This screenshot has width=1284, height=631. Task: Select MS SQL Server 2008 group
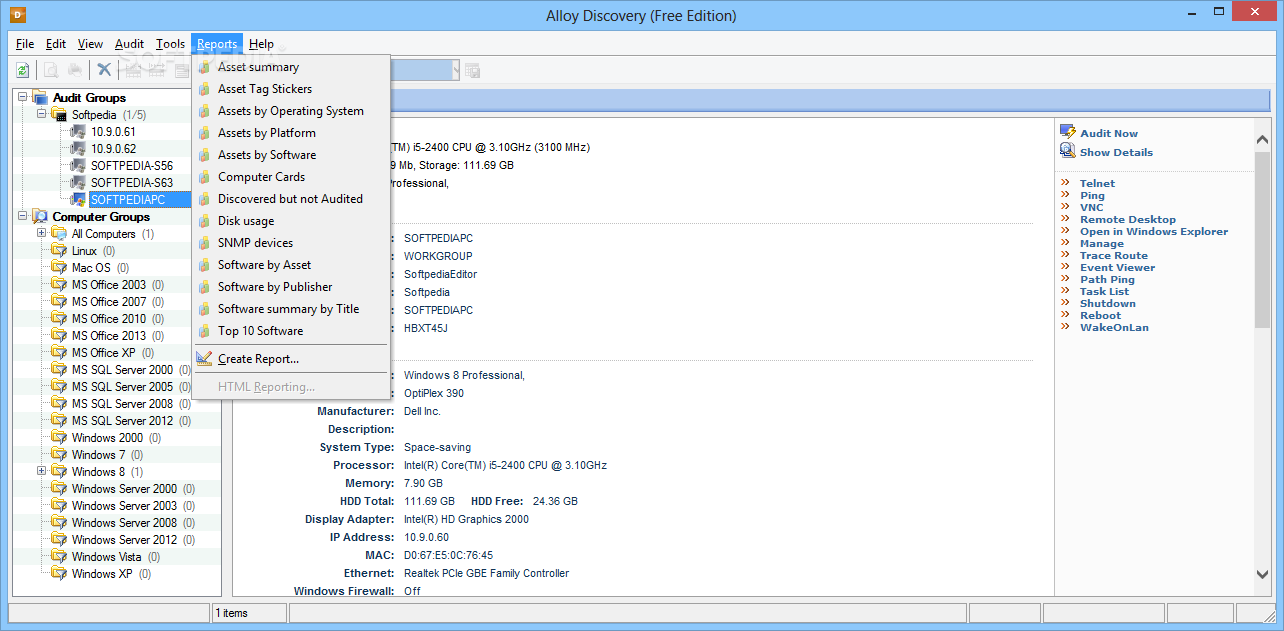(122, 404)
